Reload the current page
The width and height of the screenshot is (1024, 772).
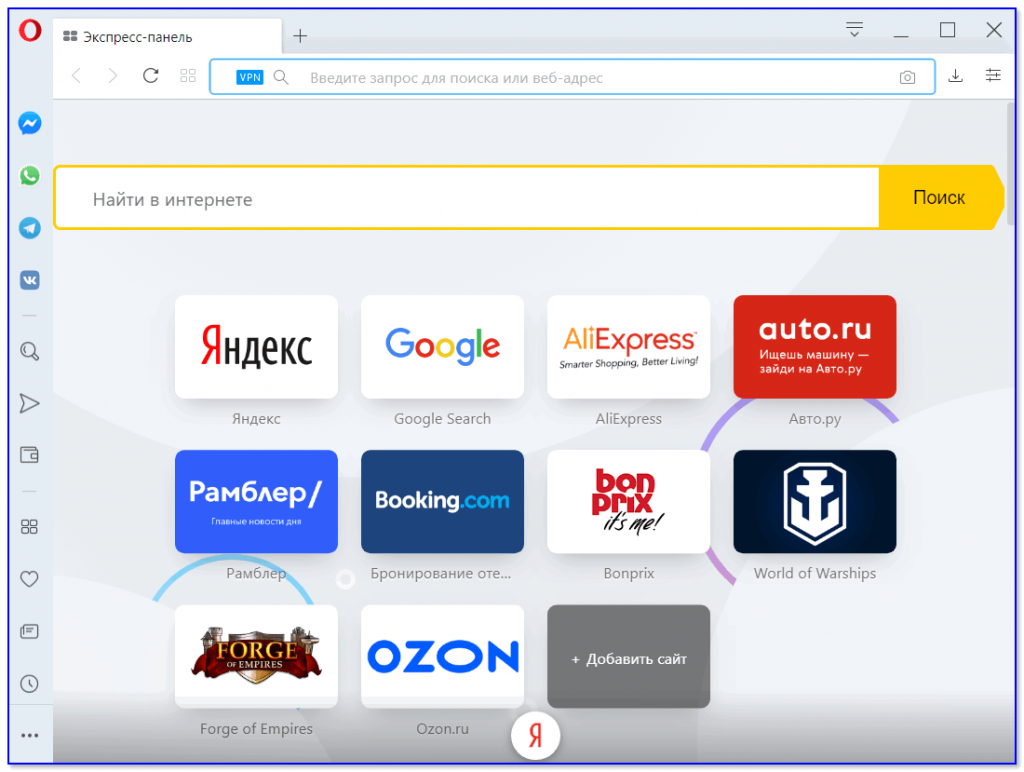pyautogui.click(x=151, y=76)
